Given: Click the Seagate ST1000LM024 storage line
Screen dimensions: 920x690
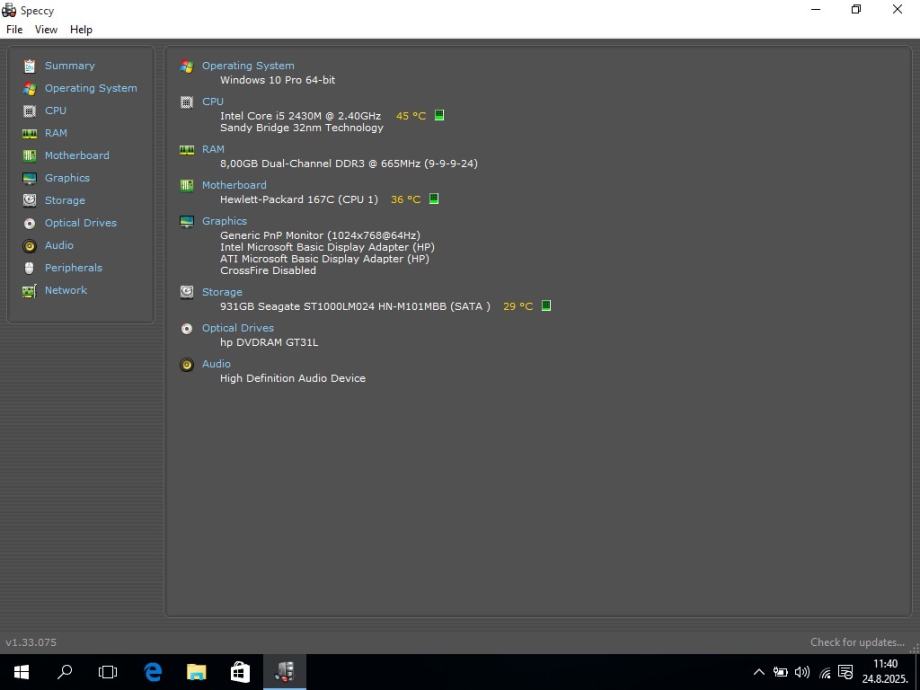Looking at the screenshot, I should tap(355, 306).
